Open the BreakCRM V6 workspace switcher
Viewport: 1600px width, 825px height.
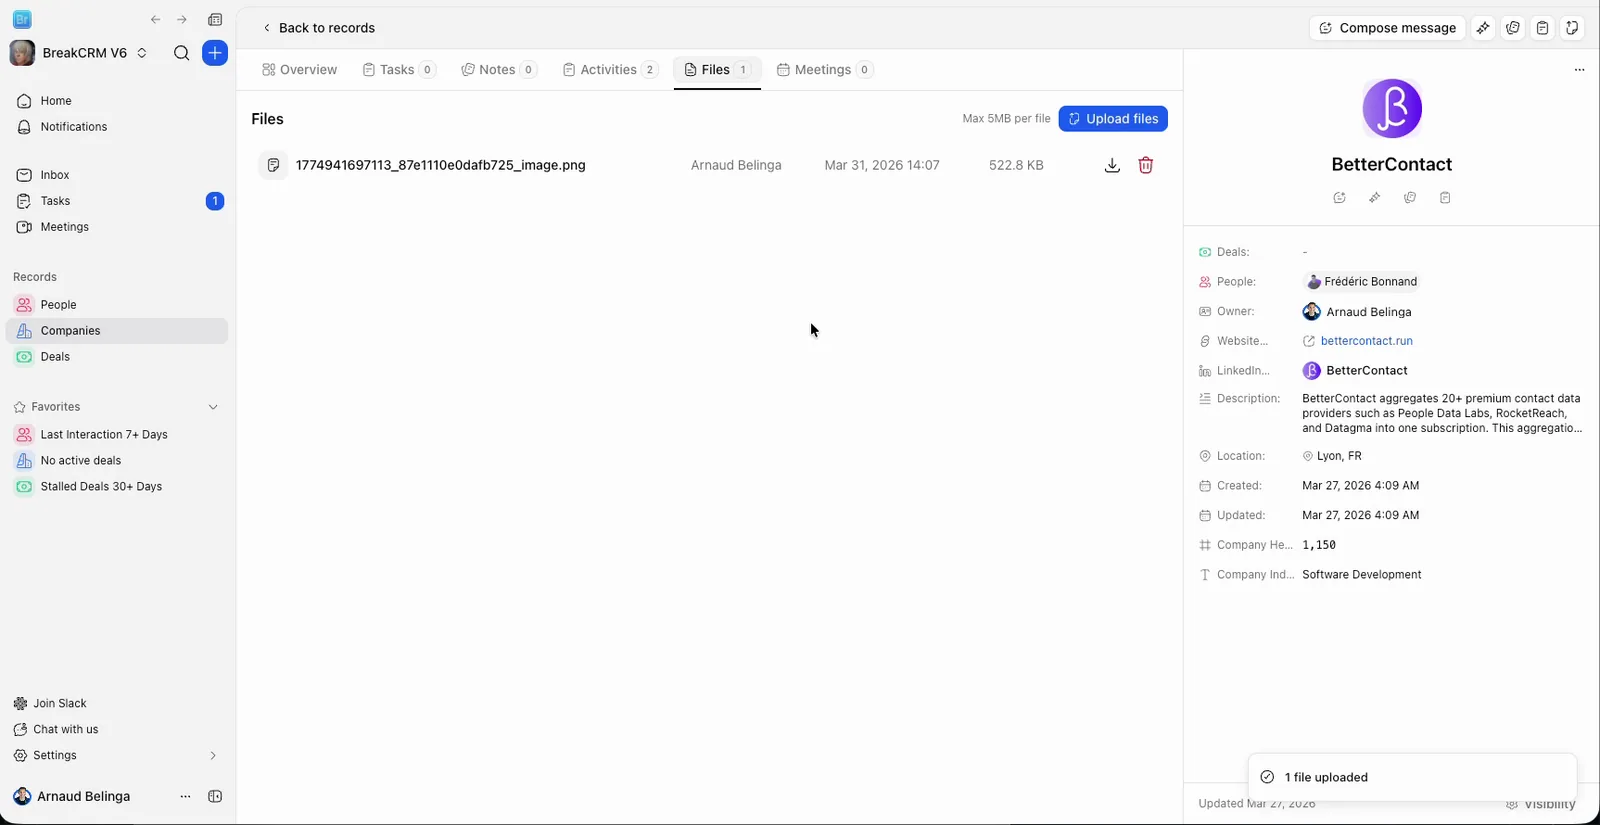[80, 53]
